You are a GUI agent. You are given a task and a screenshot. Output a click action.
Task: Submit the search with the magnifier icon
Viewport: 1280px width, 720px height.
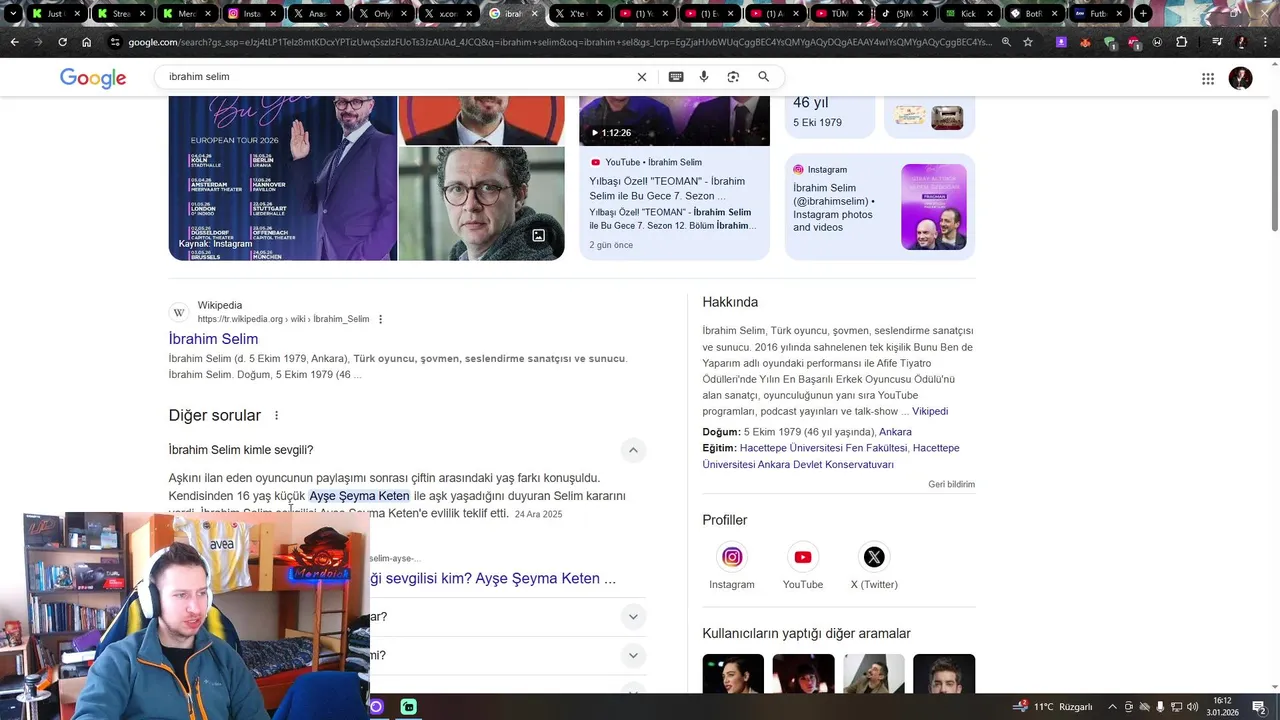point(763,77)
